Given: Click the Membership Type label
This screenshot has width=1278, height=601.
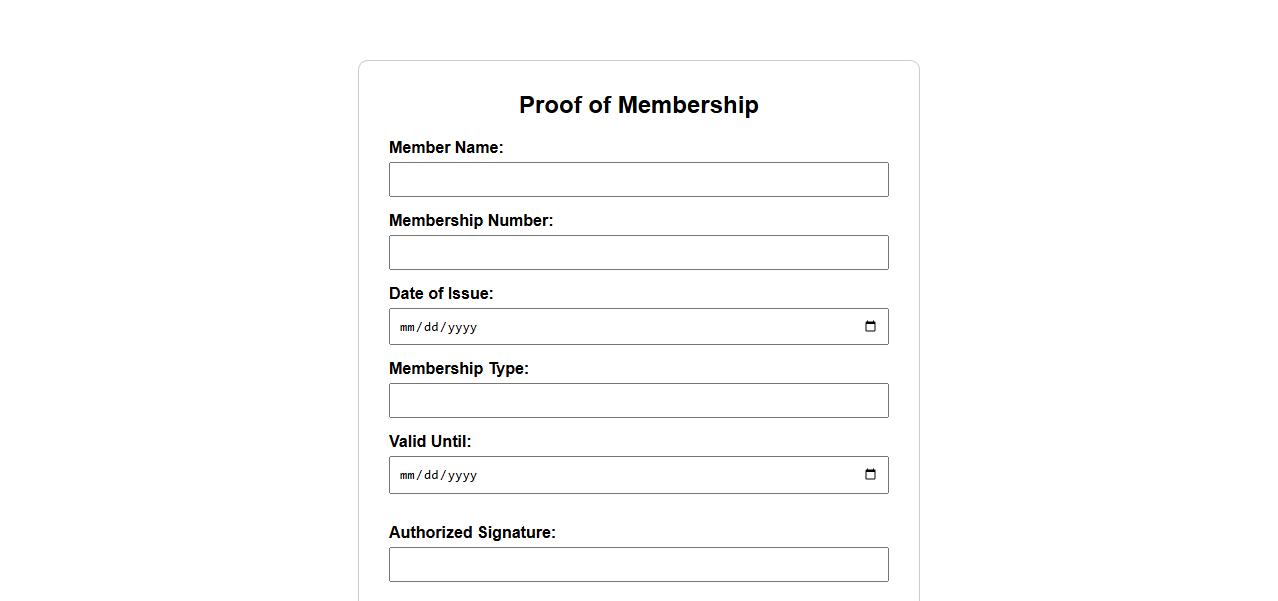Looking at the screenshot, I should pos(458,369).
